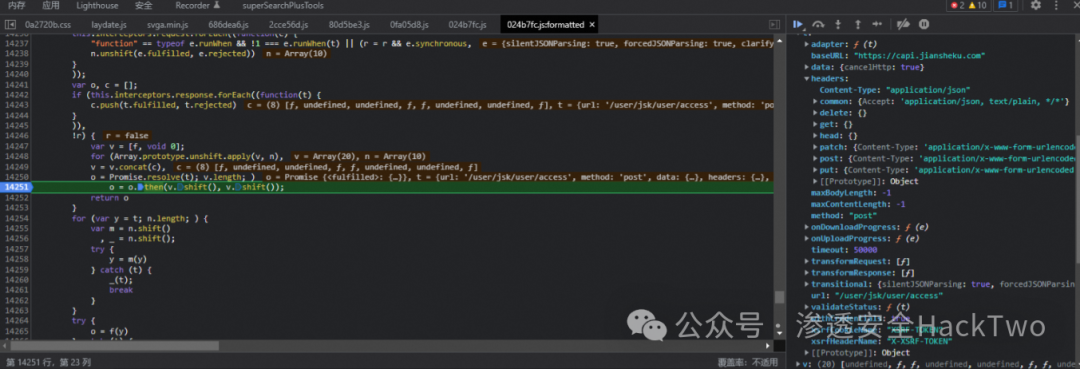Select the 686dea6.js file tab
1080x369 pixels.
click(229, 25)
